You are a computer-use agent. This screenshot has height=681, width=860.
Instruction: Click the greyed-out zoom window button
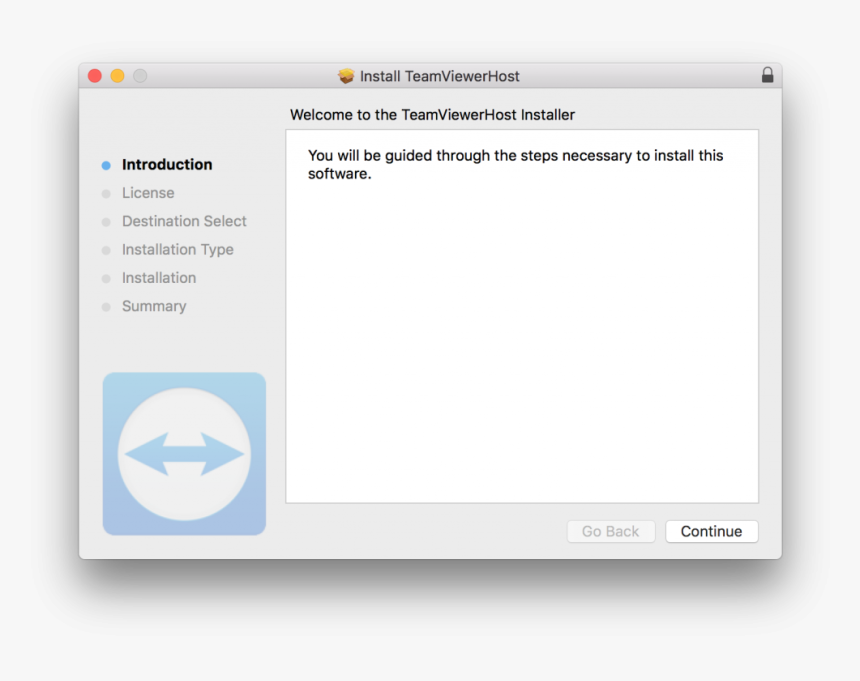click(140, 76)
